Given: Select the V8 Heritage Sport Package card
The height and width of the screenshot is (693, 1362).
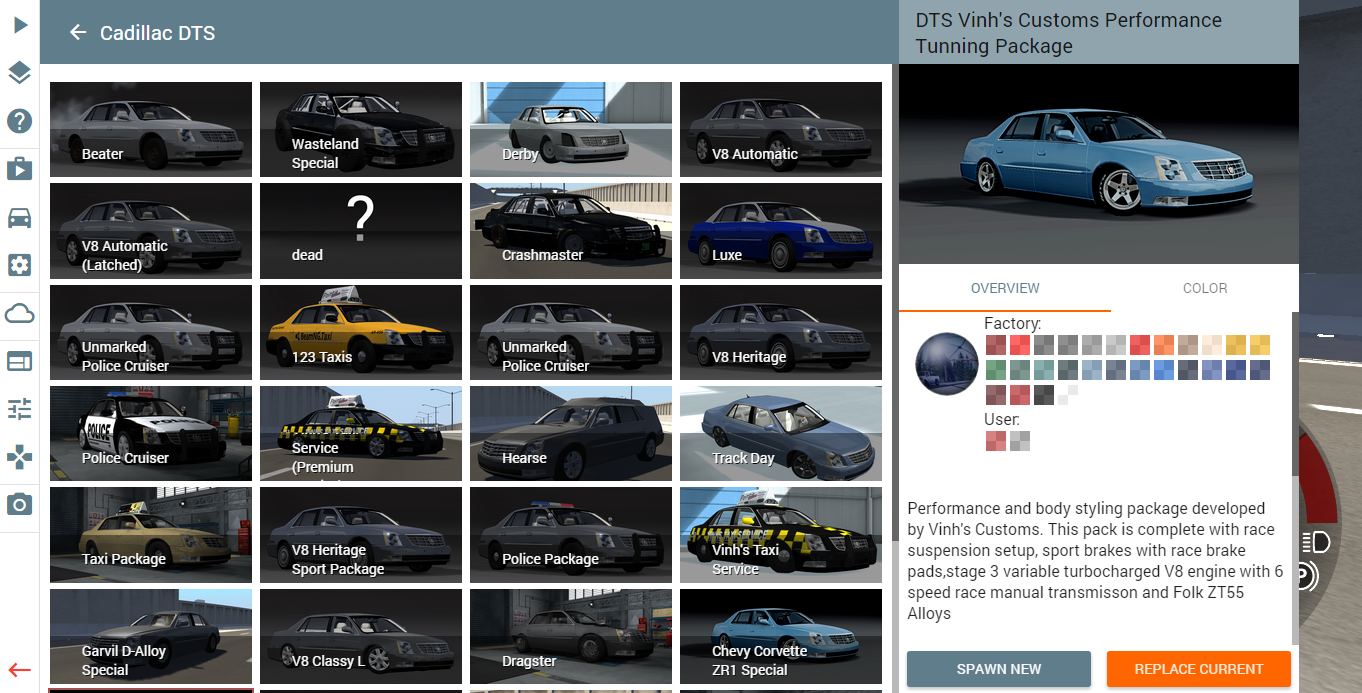Looking at the screenshot, I should pos(361,535).
